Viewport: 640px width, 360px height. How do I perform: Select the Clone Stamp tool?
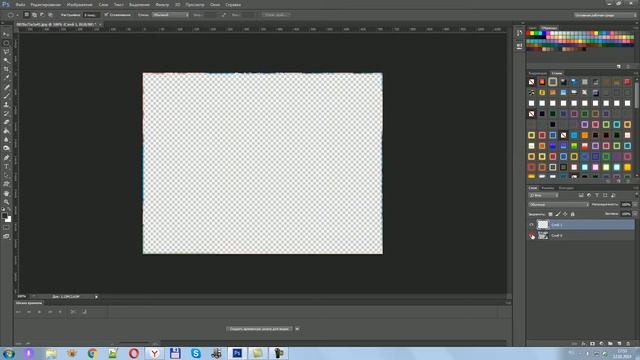coord(6,104)
